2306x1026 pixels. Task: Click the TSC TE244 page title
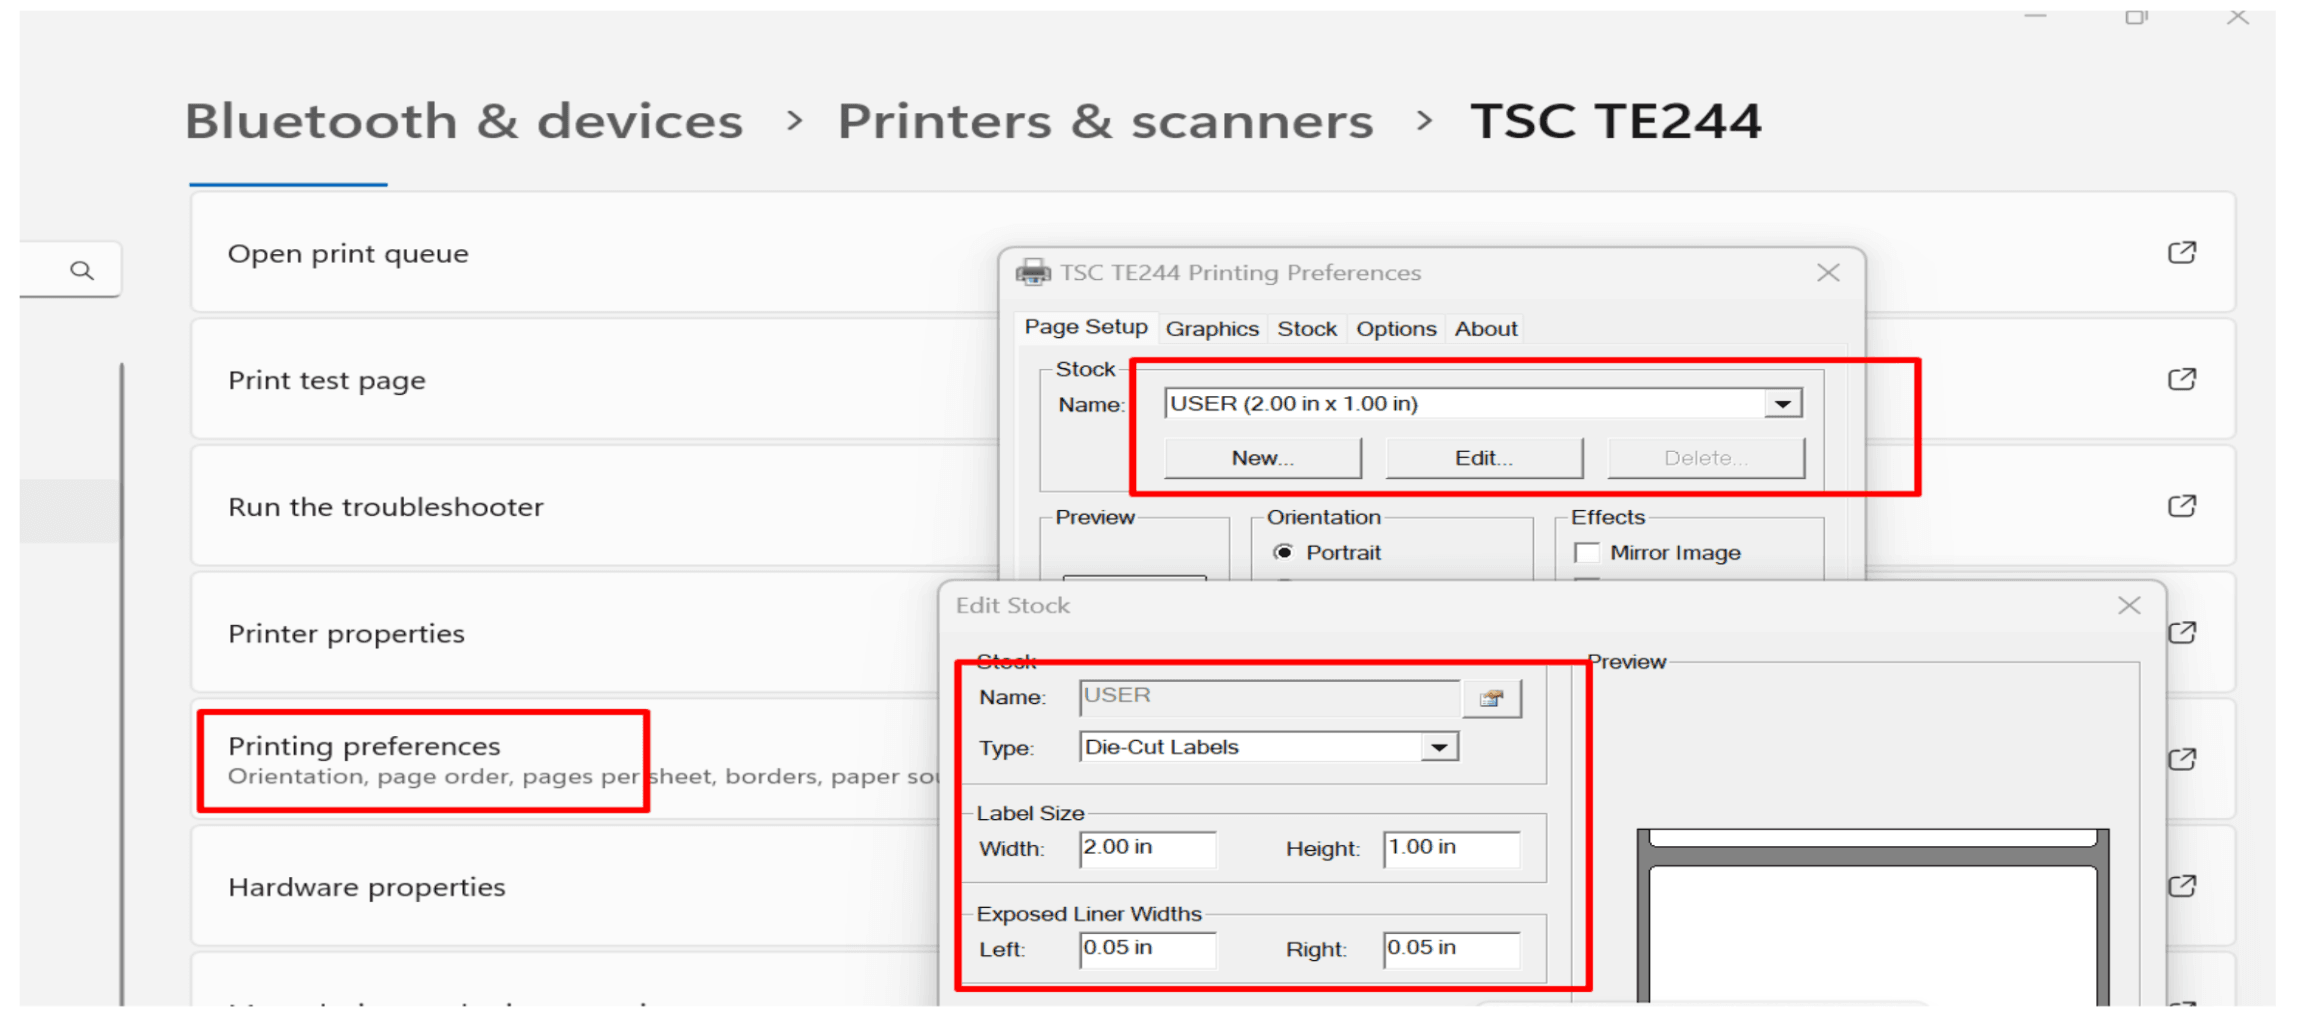(1615, 121)
